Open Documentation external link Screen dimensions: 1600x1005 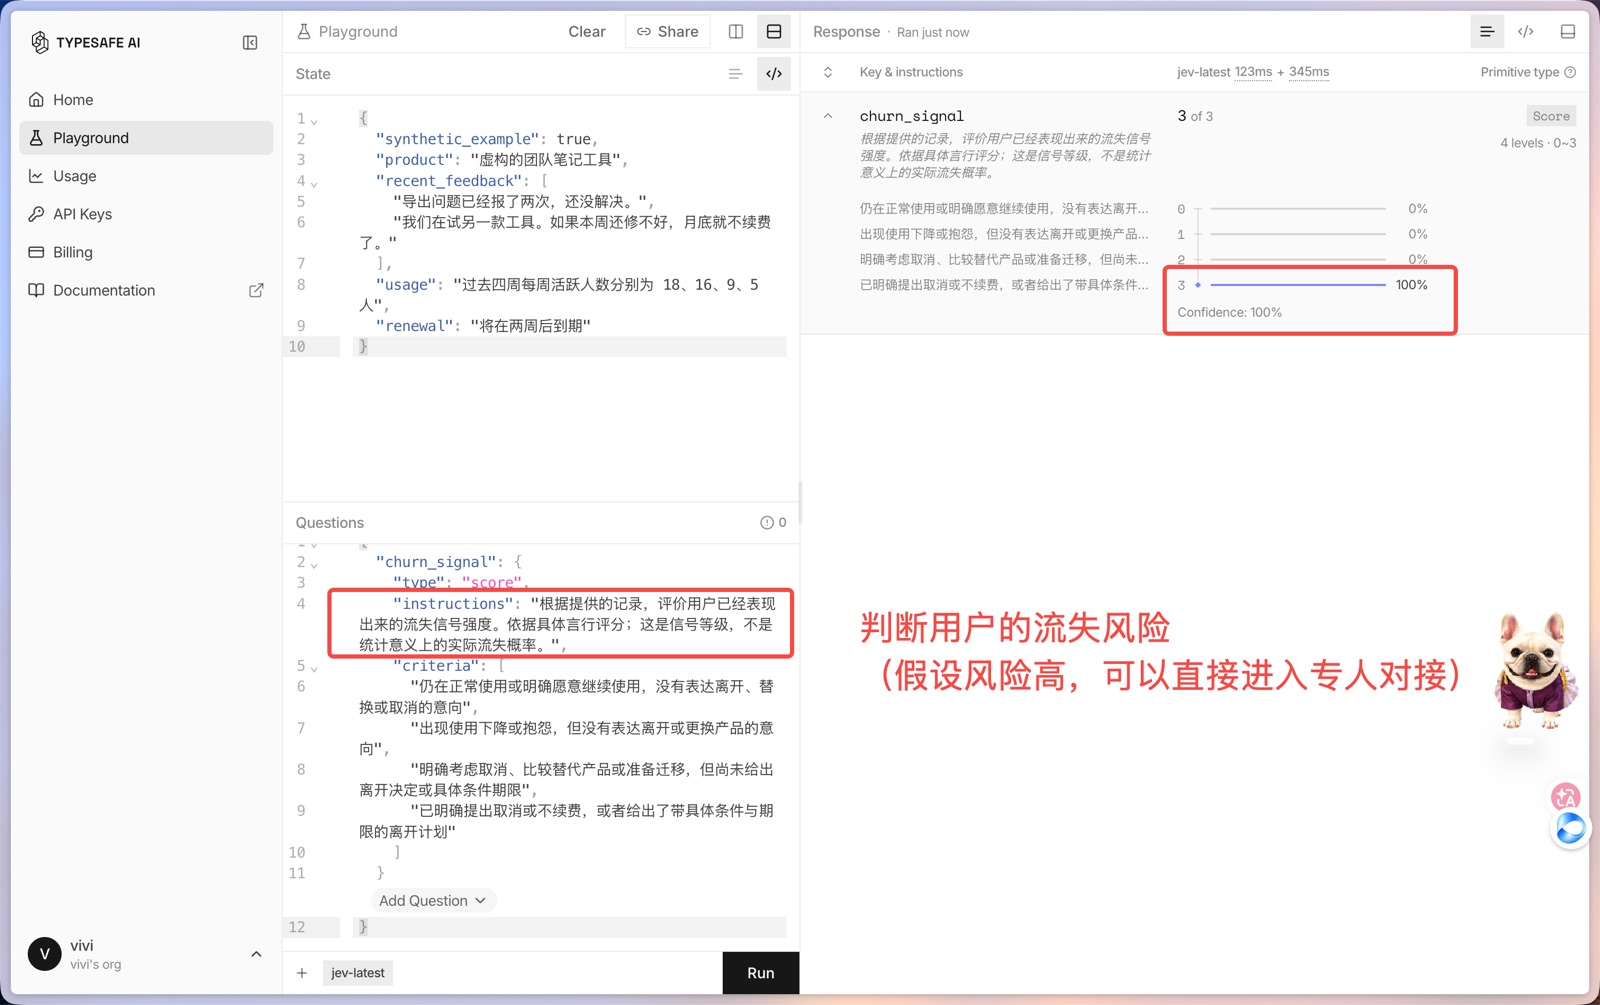[146, 290]
